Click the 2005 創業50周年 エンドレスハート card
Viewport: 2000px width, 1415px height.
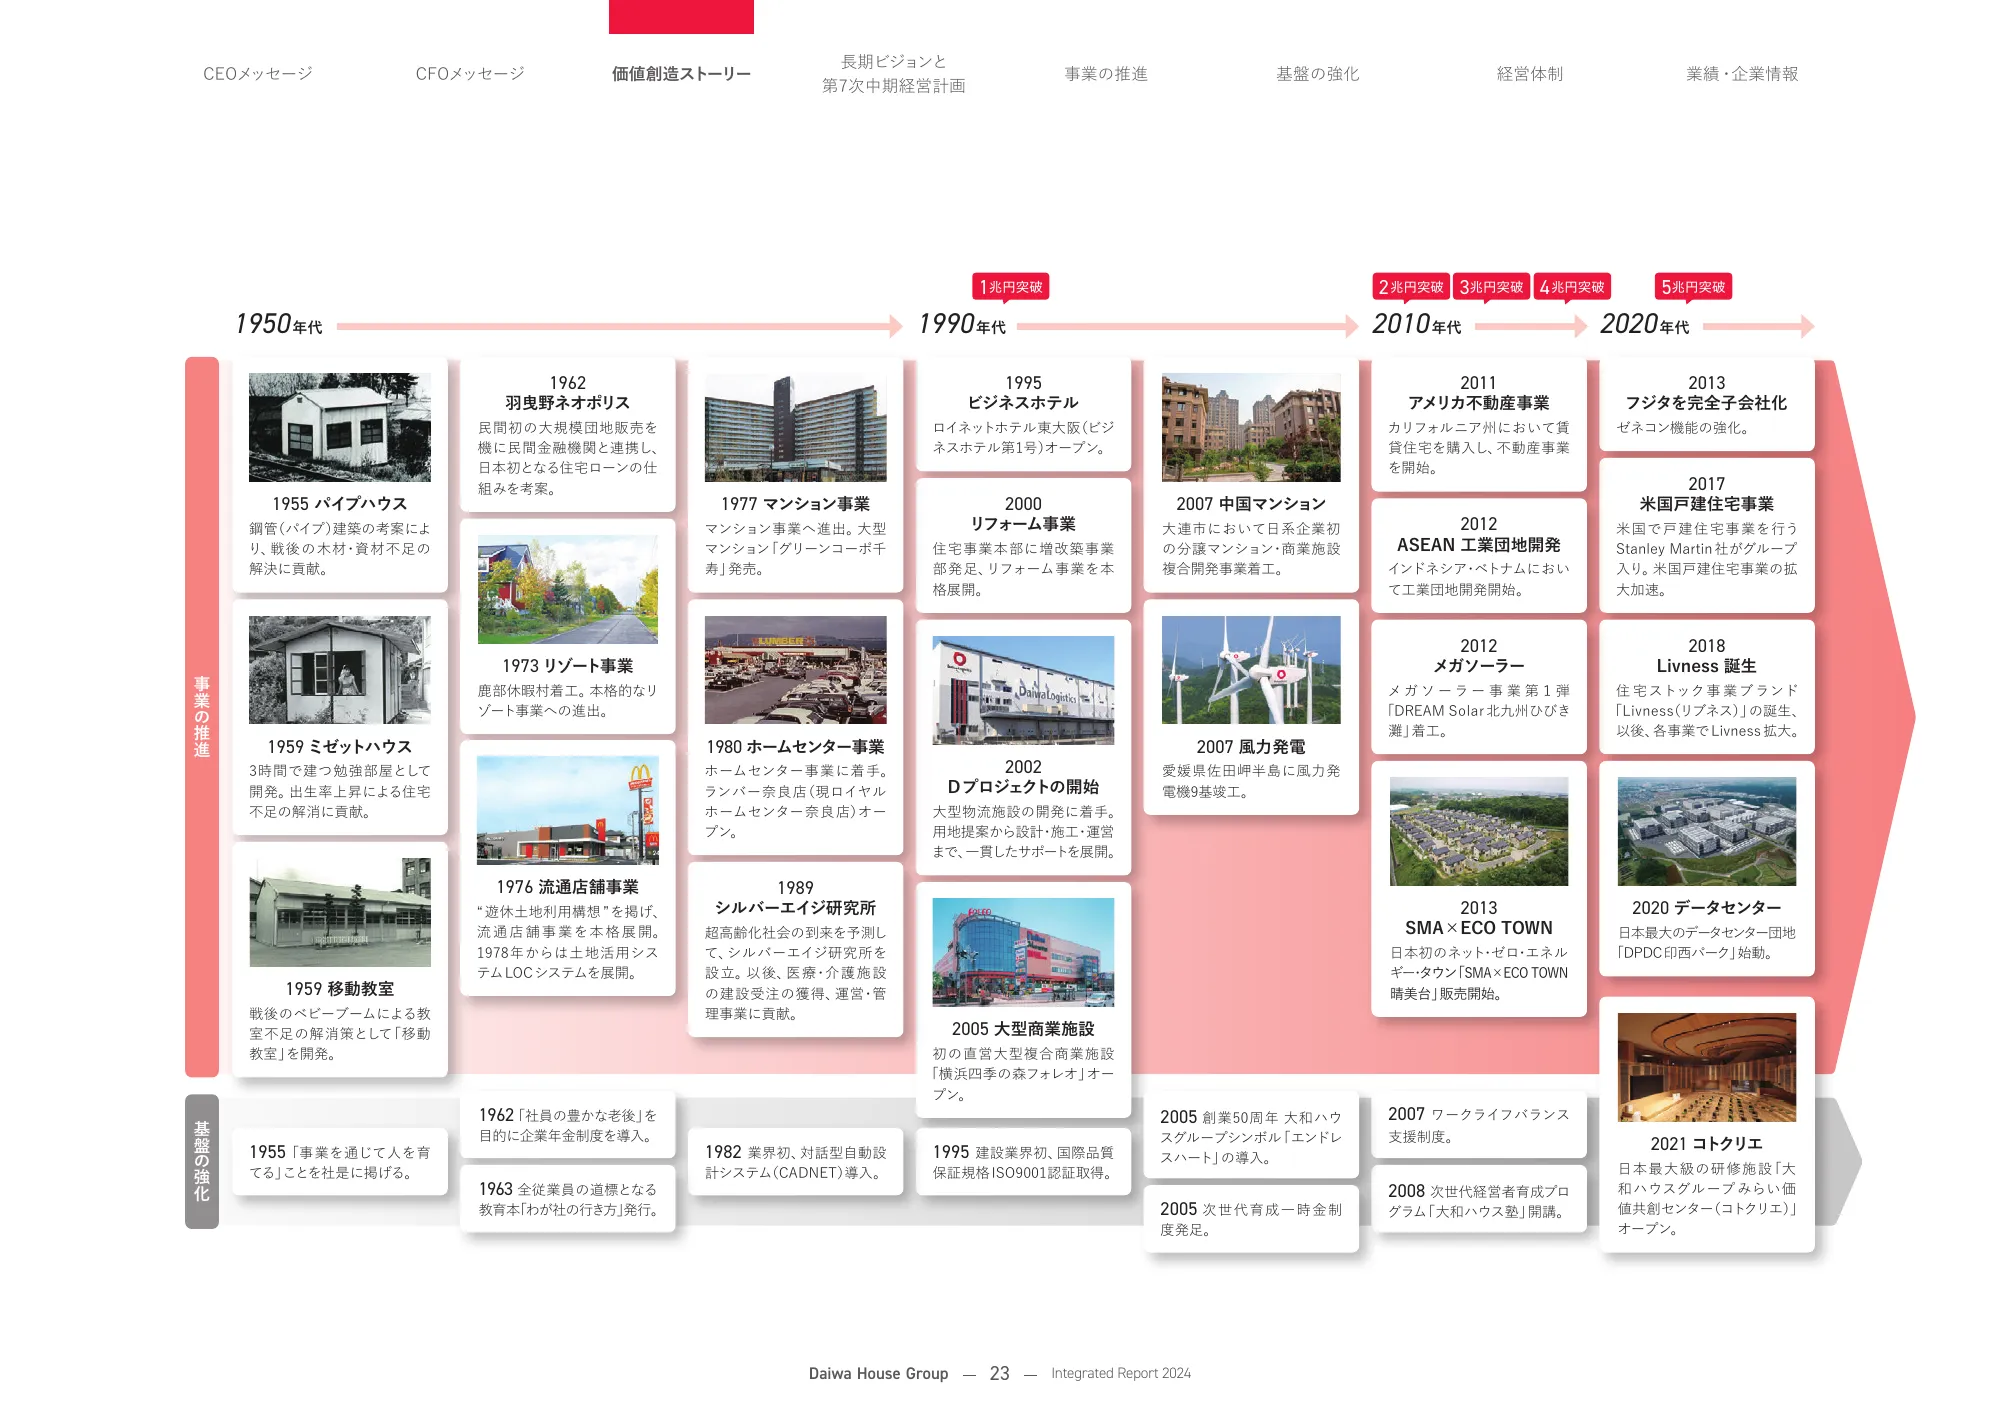[1251, 1136]
